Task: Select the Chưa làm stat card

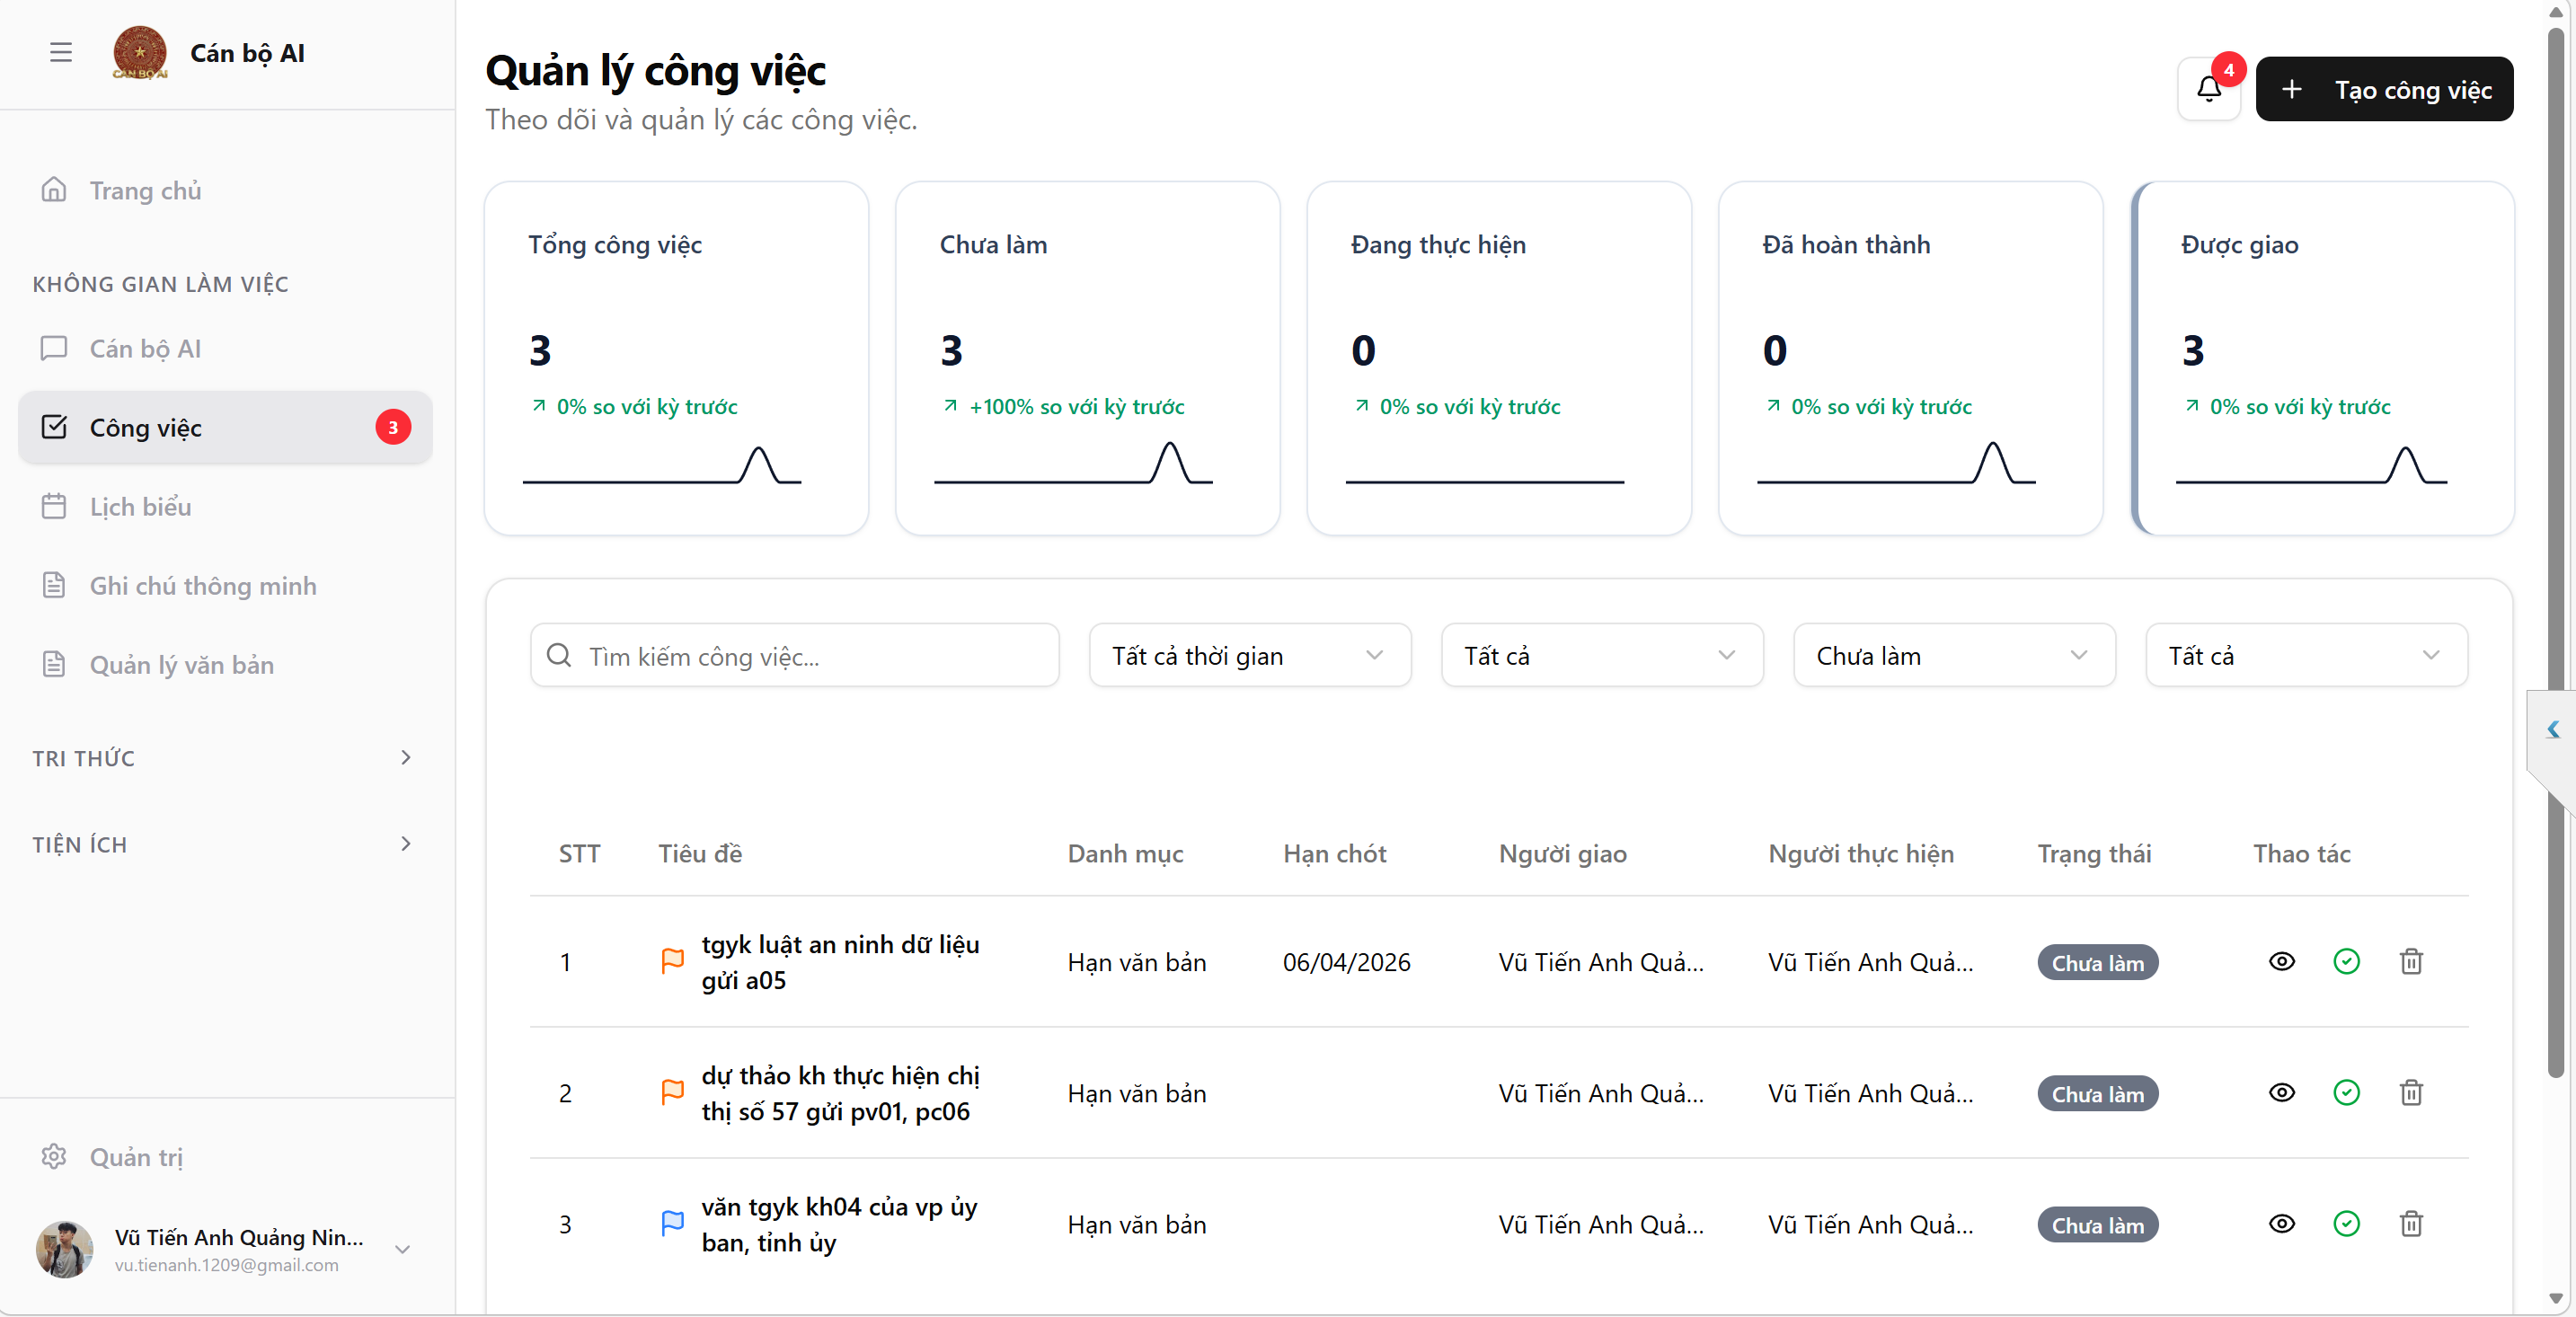Action: point(1087,358)
